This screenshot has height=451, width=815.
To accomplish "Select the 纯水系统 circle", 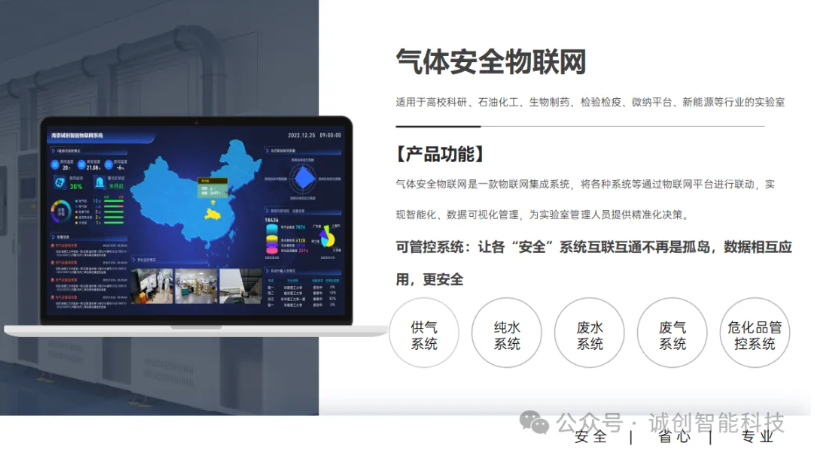I will click(507, 333).
